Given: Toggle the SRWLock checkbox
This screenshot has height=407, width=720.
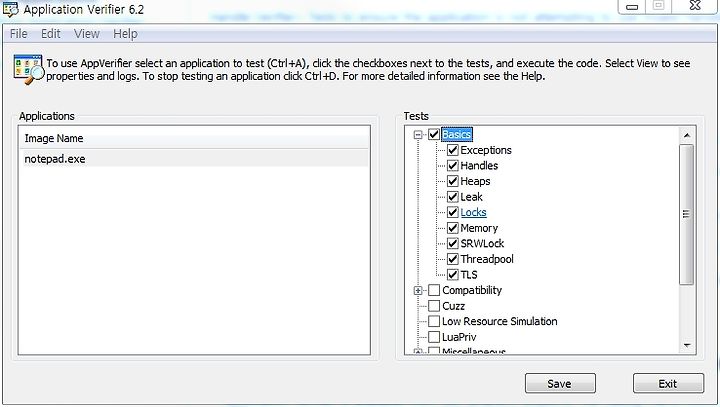Looking at the screenshot, I should (x=453, y=243).
